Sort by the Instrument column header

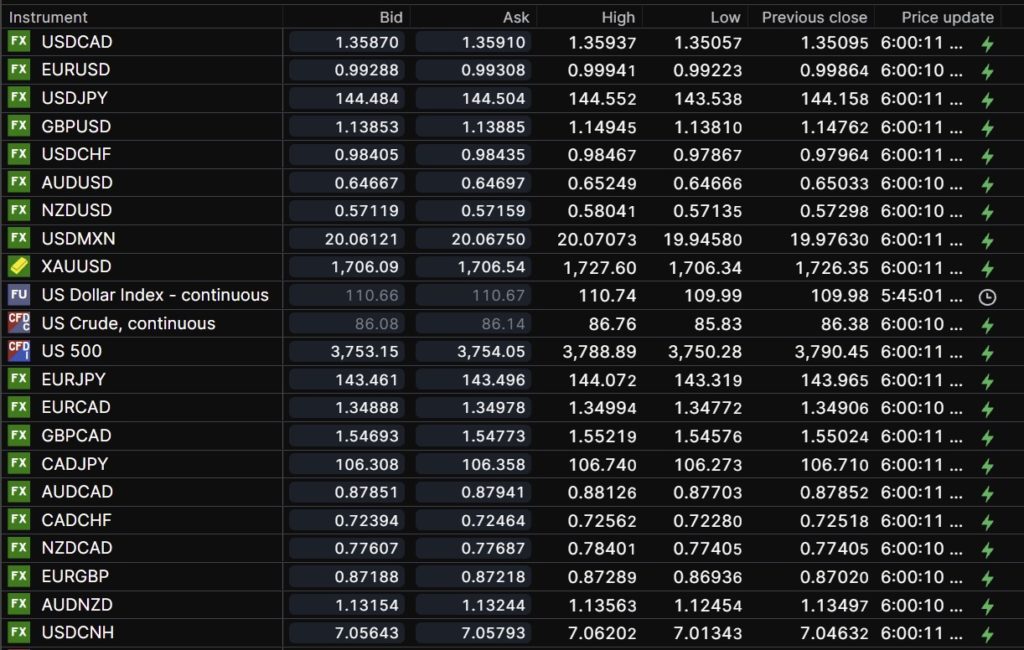point(49,17)
